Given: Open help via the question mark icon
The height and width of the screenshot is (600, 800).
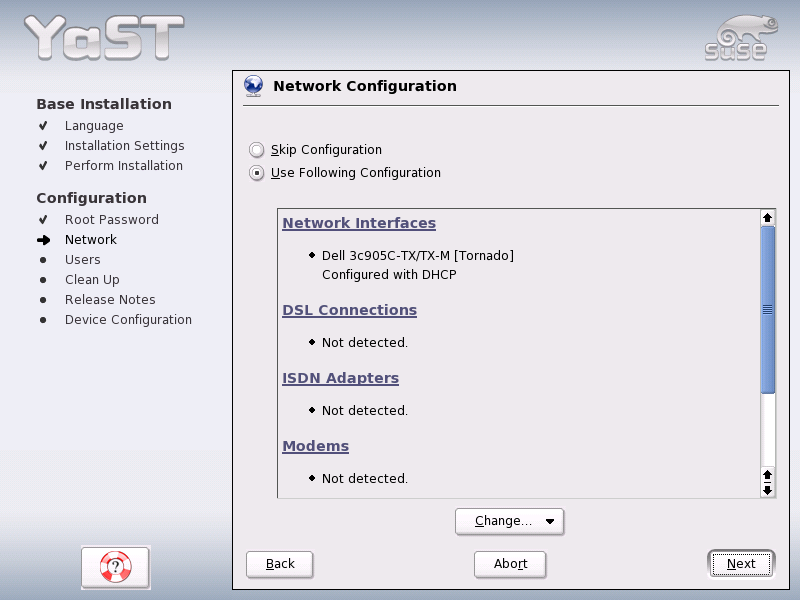Looking at the screenshot, I should [115, 567].
